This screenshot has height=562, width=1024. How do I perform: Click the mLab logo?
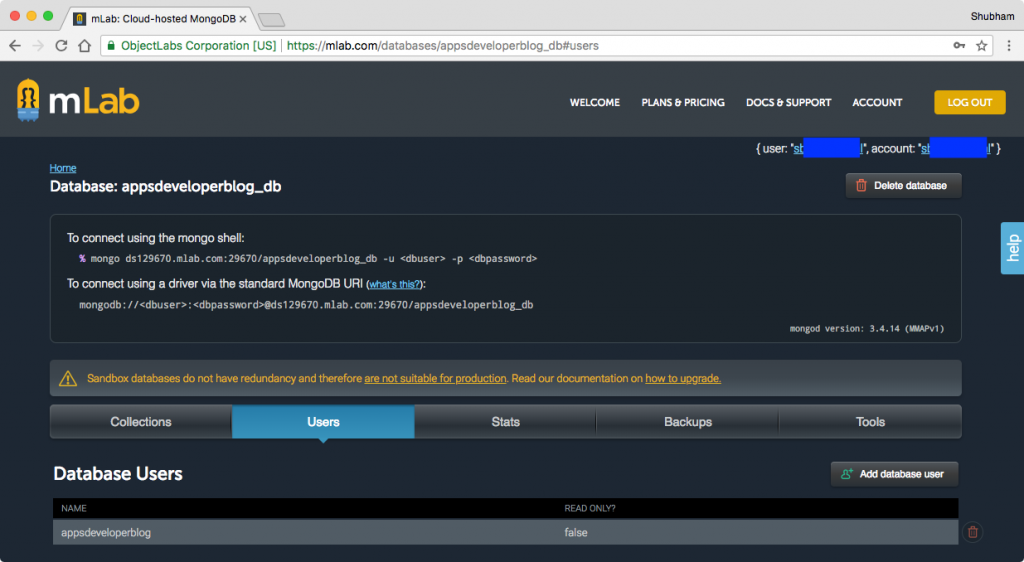[78, 100]
